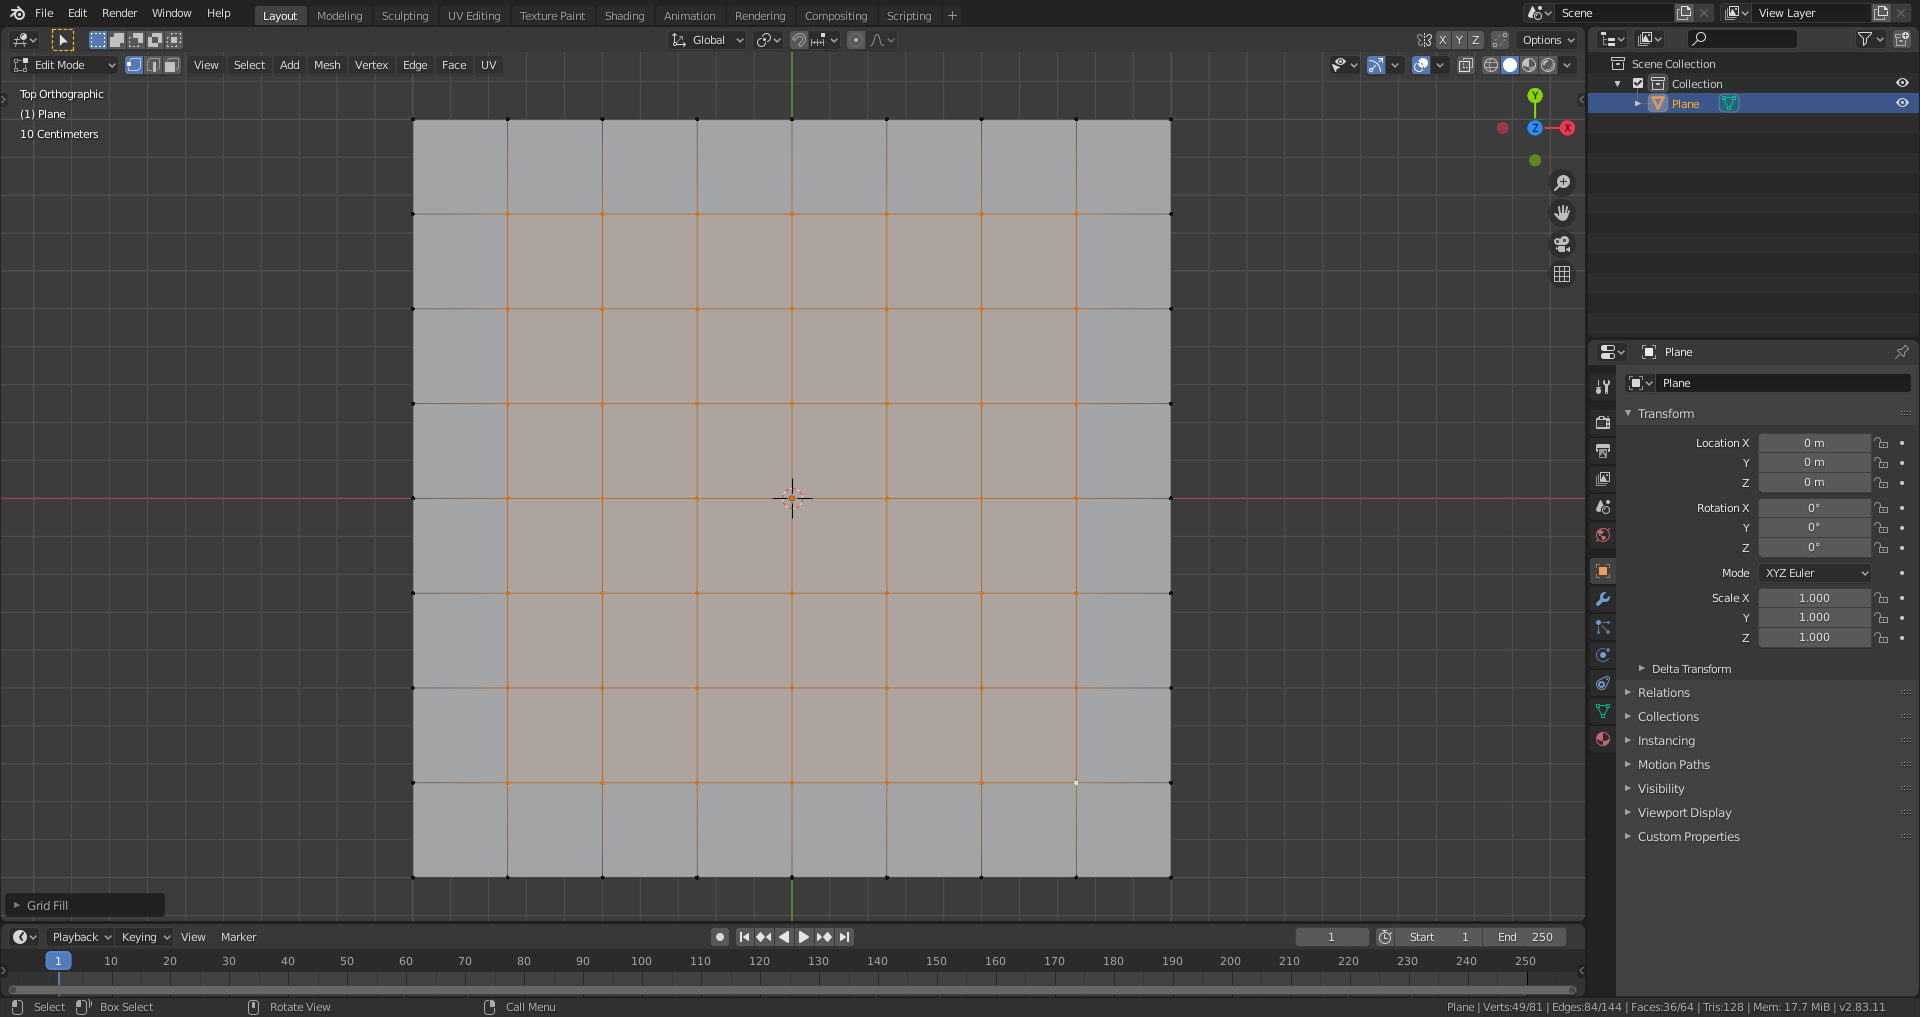
Task: Click the Location X value field
Action: click(1814, 442)
